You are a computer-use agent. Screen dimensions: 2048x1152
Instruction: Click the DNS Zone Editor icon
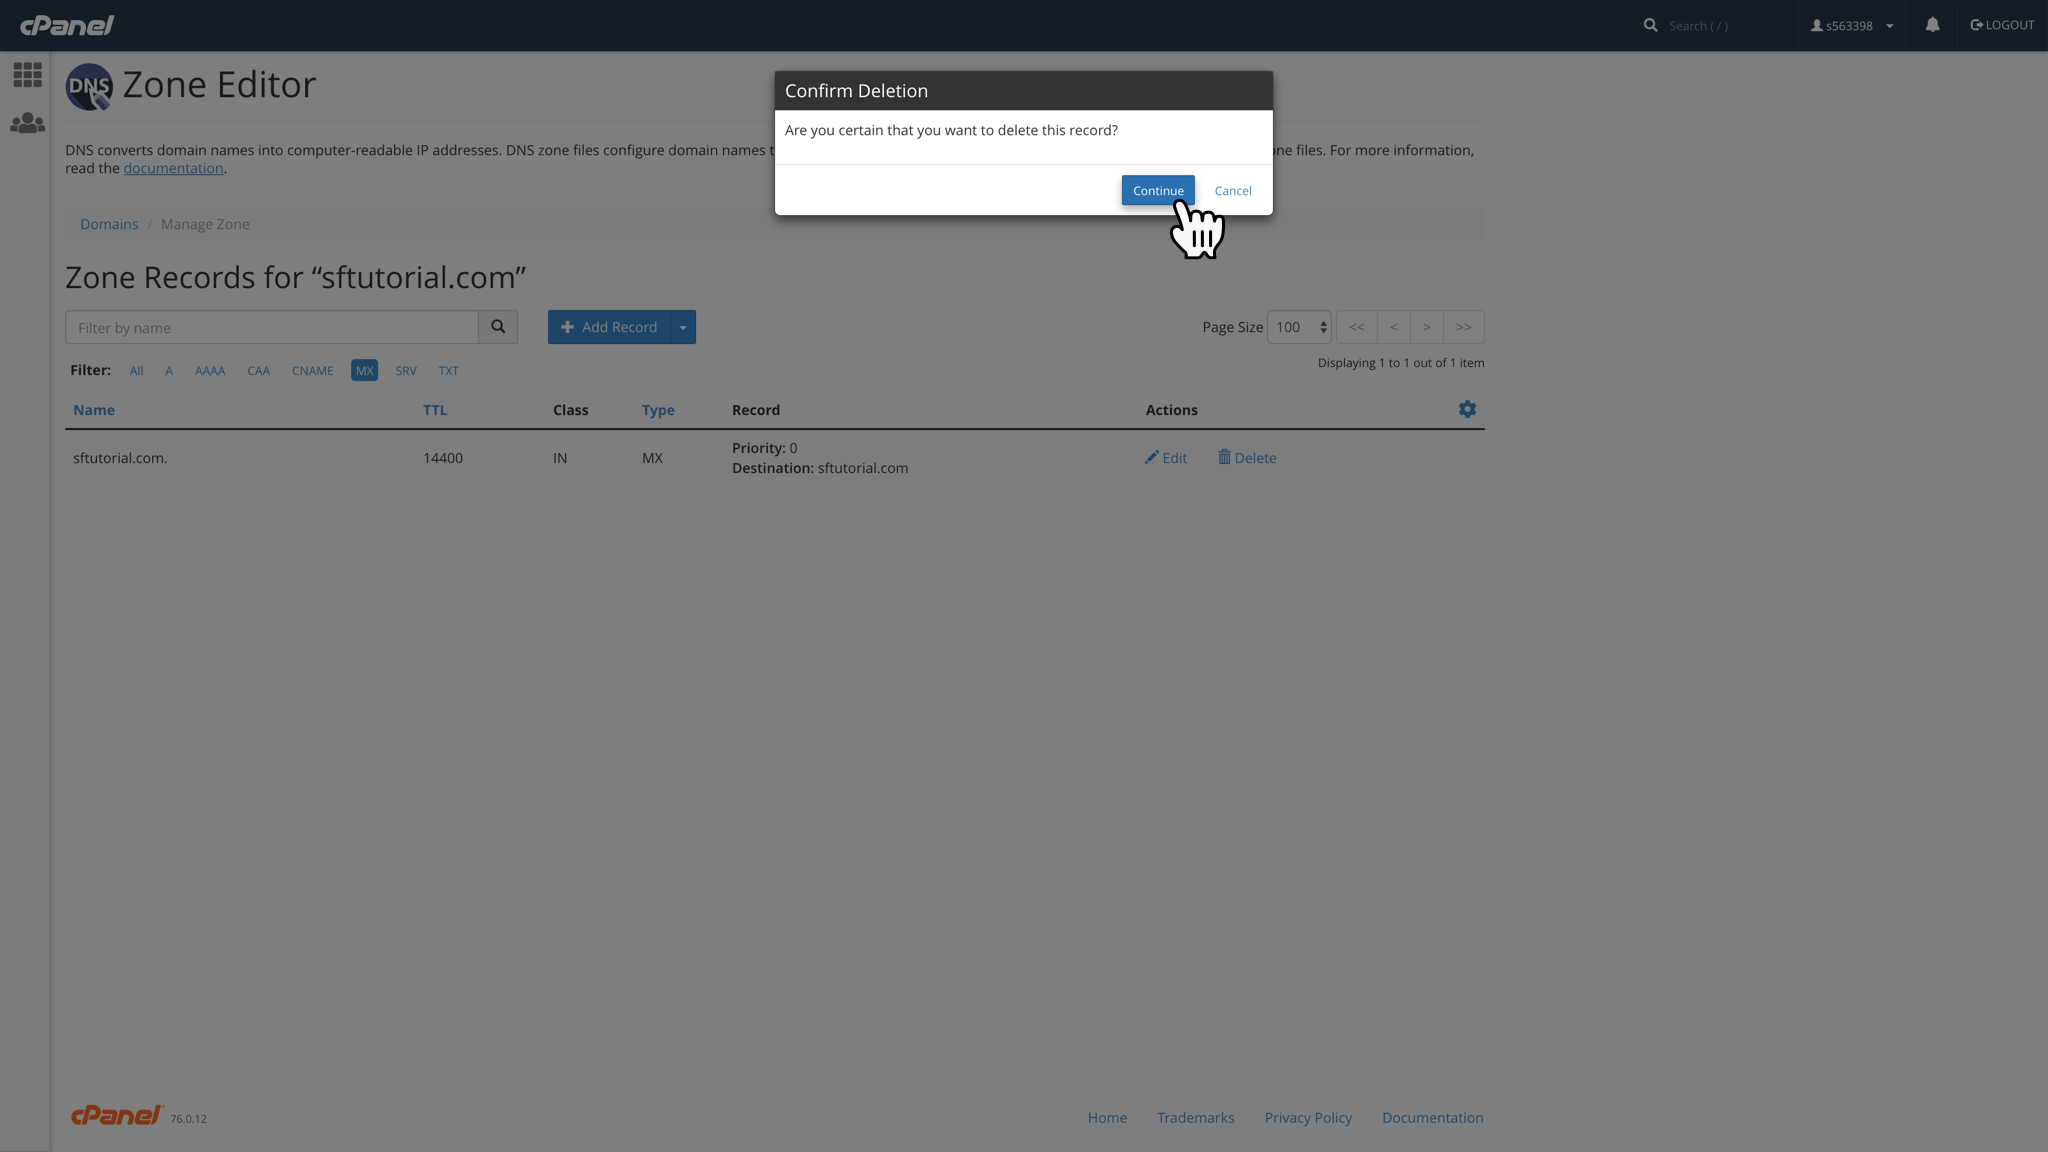(89, 86)
